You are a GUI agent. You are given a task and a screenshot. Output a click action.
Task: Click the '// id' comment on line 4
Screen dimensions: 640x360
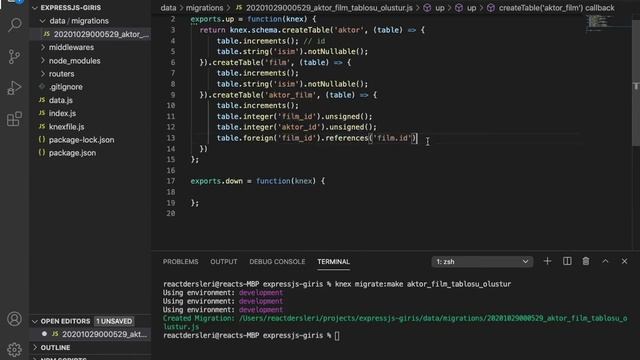[314, 41]
